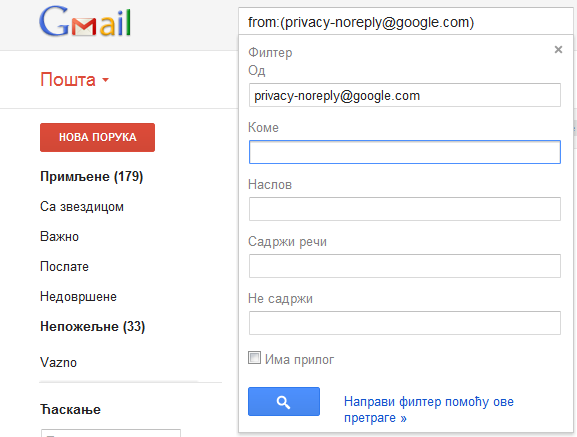The image size is (577, 437).
Task: Enable the Има прилог checkbox
Action: (x=254, y=358)
